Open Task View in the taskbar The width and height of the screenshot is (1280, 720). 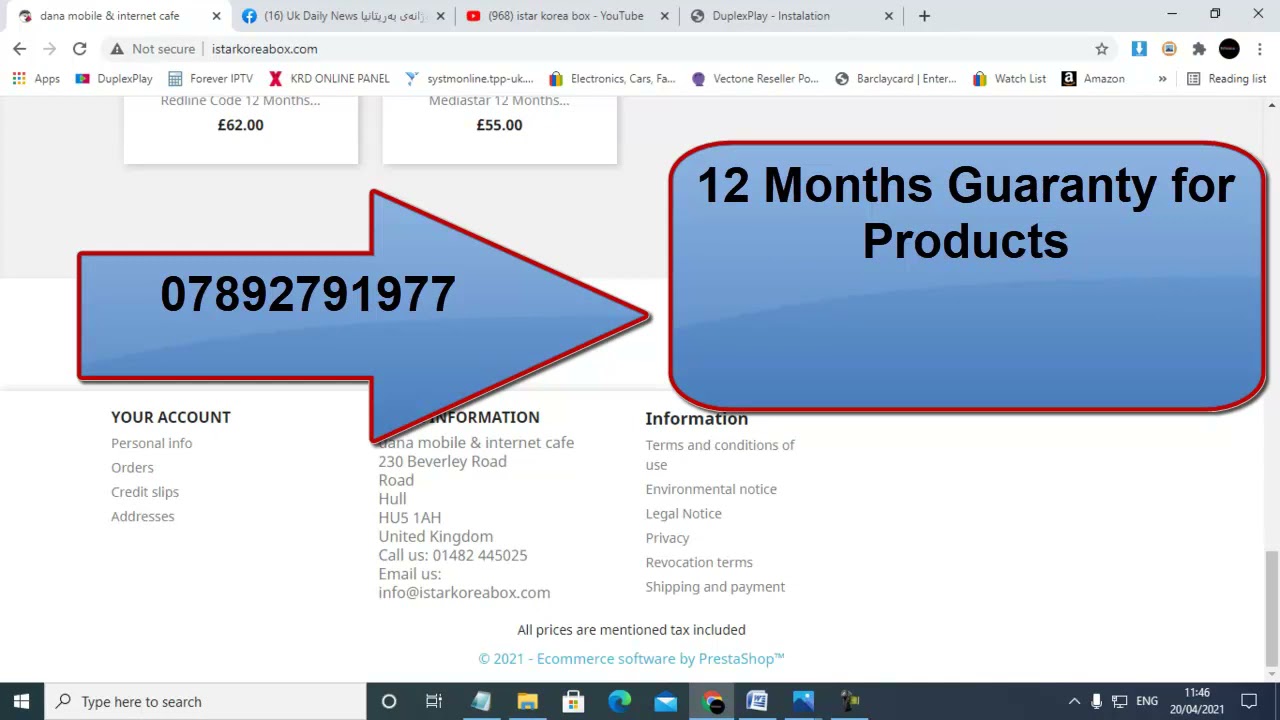click(434, 701)
